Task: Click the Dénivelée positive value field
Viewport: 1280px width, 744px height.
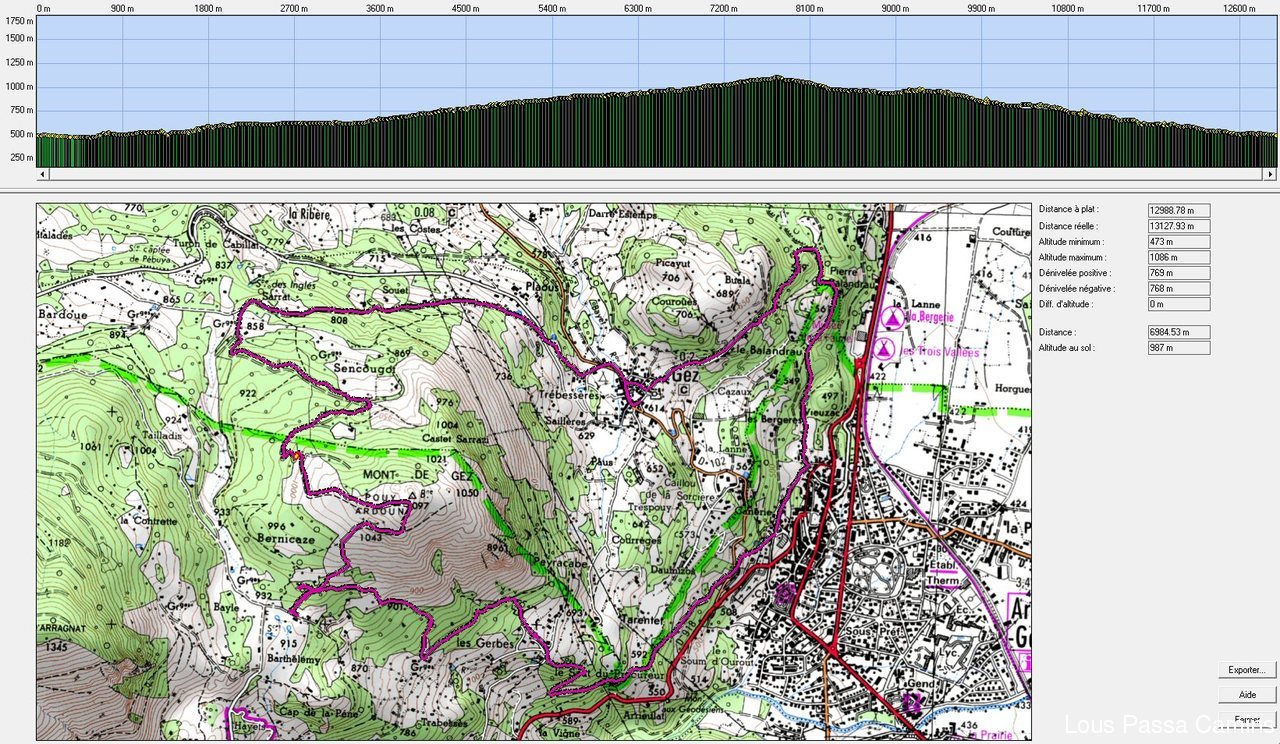Action: point(1179,273)
